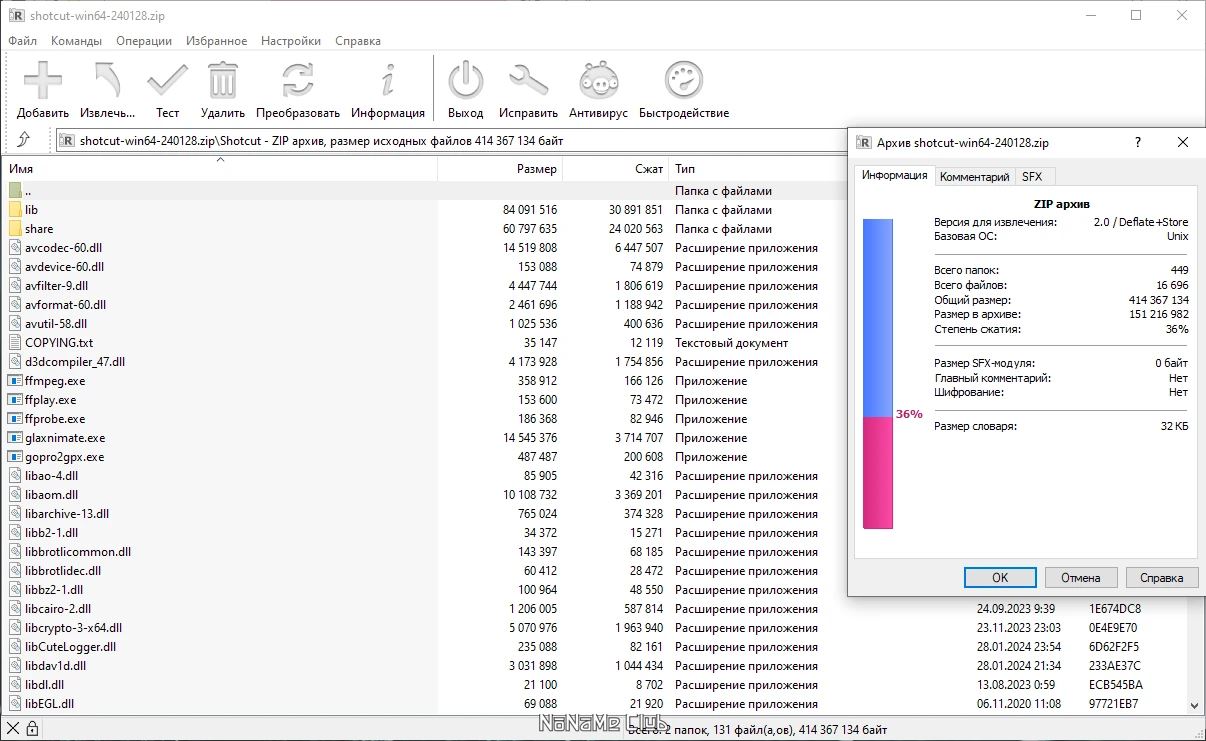Switch to the Комментарий tab
The height and width of the screenshot is (741, 1206).
975,175
